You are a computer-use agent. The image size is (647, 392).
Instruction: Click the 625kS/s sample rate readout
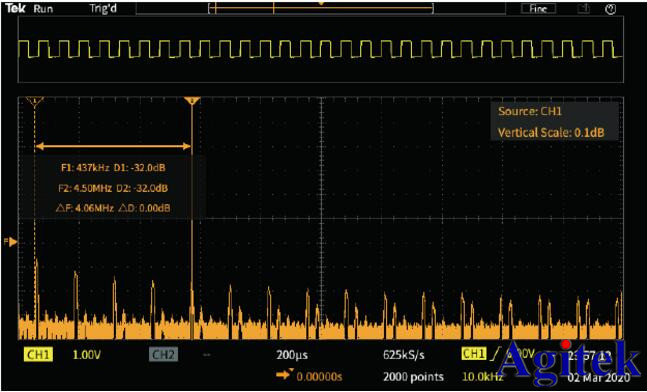[x=404, y=355]
